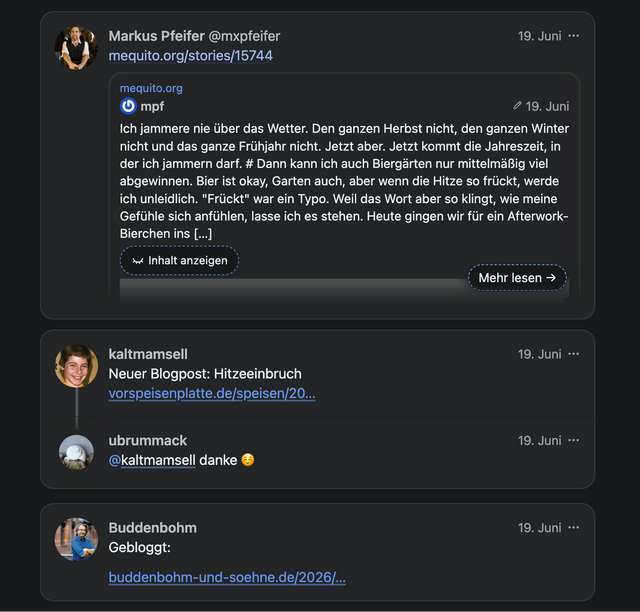Click the pencil edited icon beside 19. Juni
Viewport: 640px width, 612px height.
pos(517,106)
